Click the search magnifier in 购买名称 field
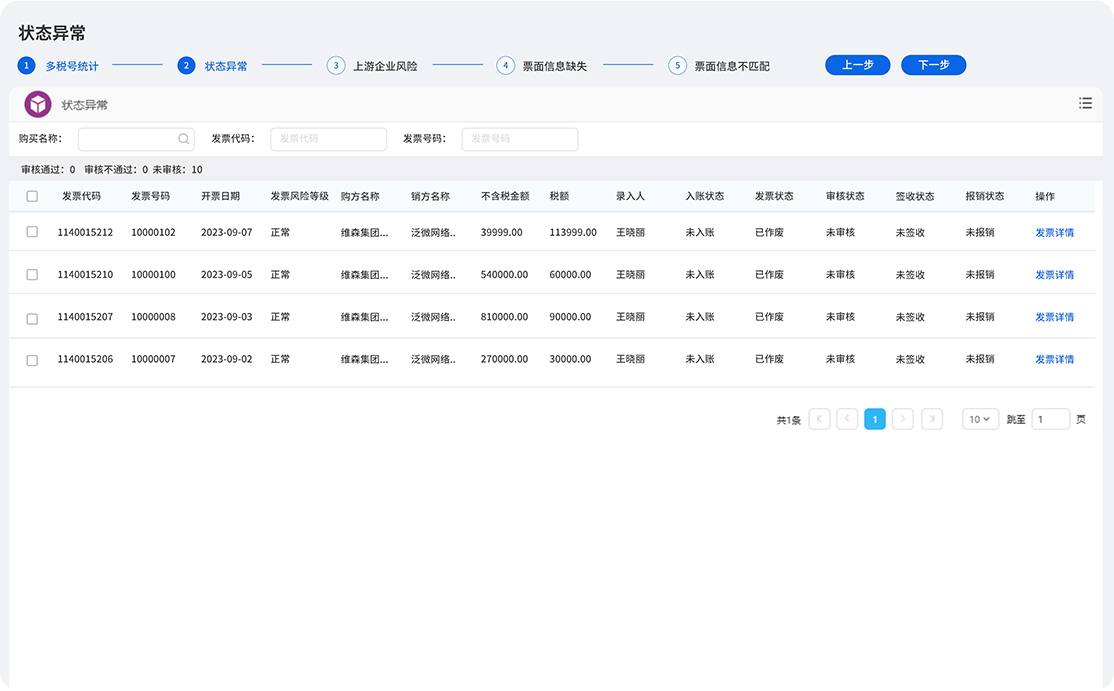The width and height of the screenshot is (1114, 691). tap(184, 139)
